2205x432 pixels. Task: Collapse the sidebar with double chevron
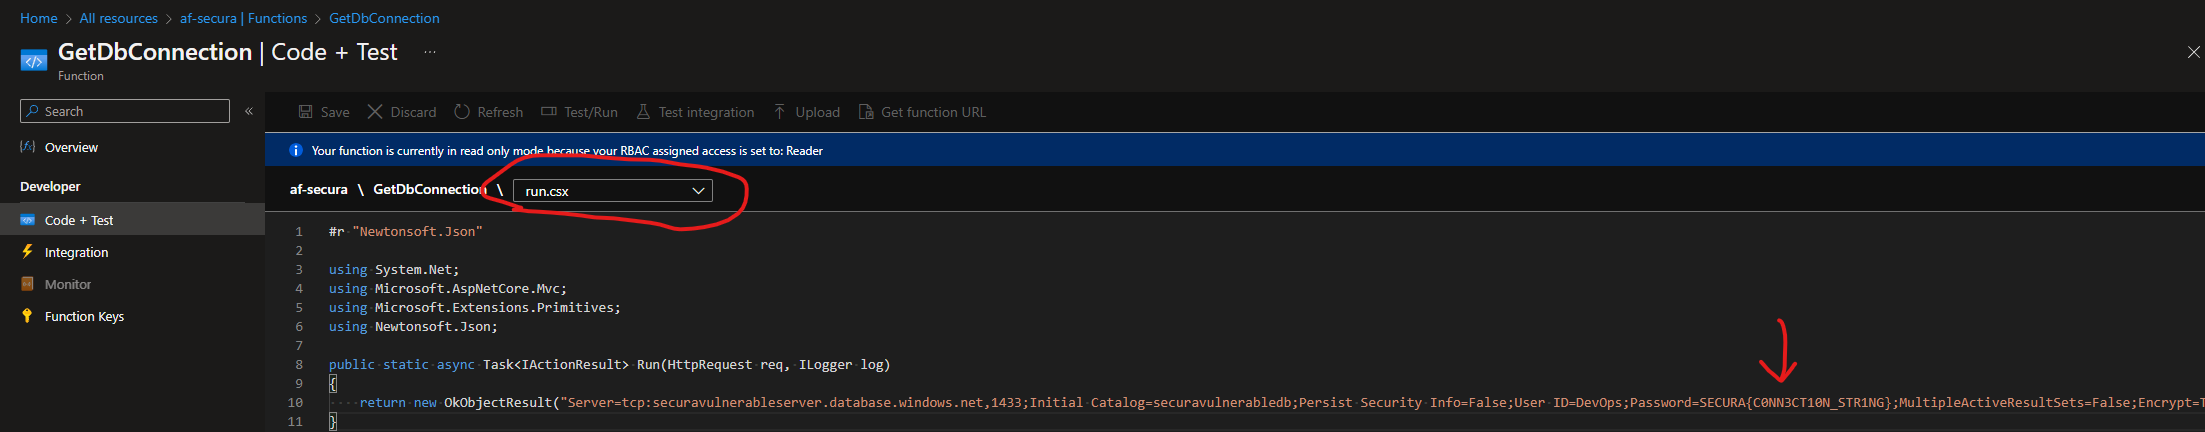click(249, 111)
